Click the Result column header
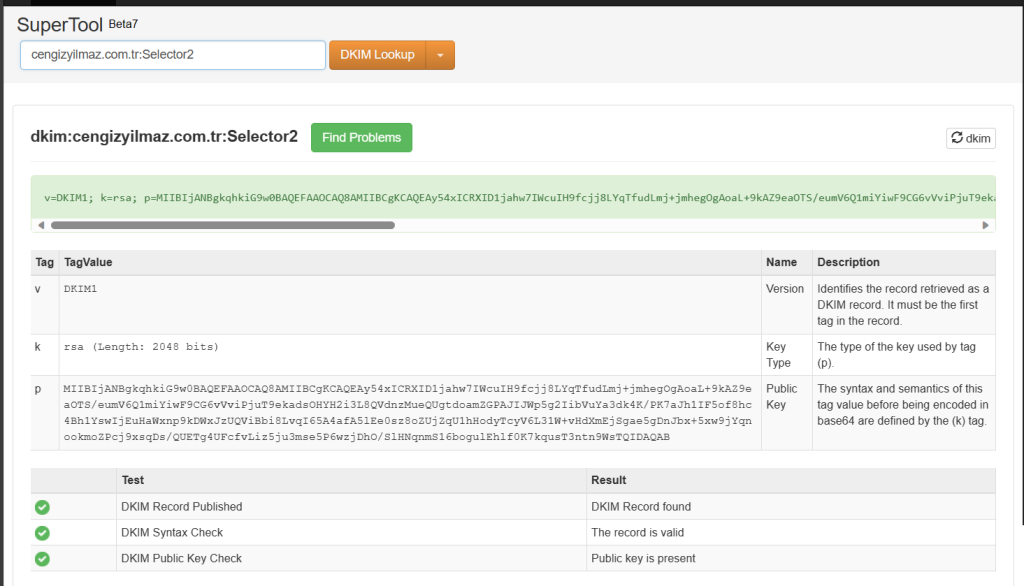Screen dimensions: 1024x586 [x=609, y=481]
